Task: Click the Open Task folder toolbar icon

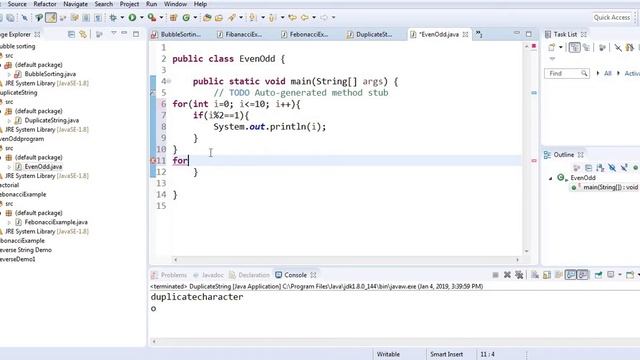Action: (219, 18)
